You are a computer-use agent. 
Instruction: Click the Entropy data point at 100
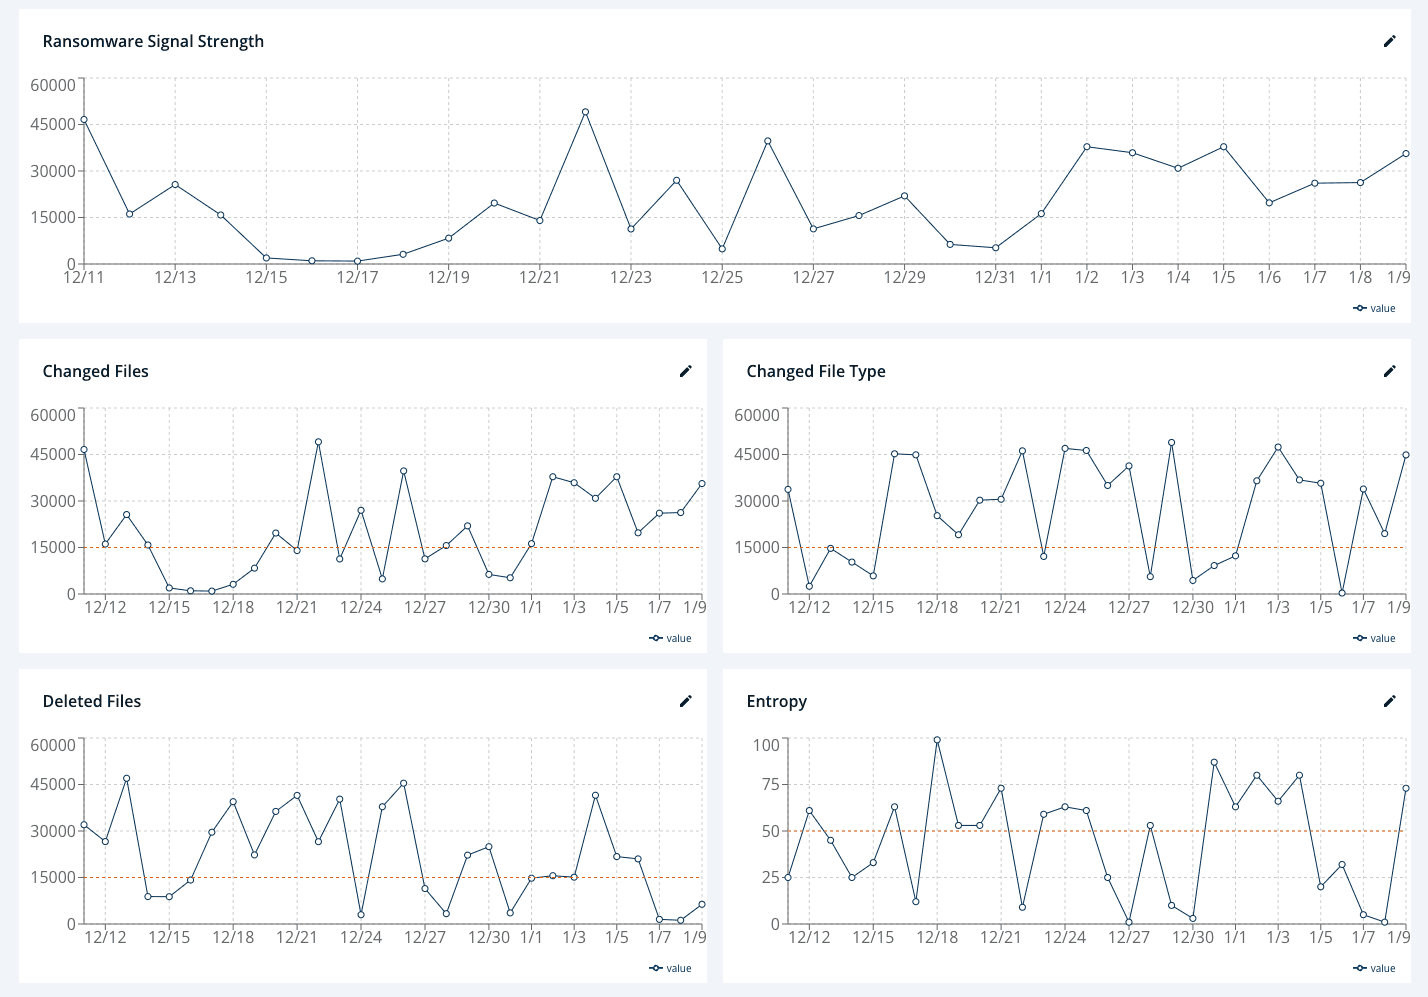coord(937,740)
